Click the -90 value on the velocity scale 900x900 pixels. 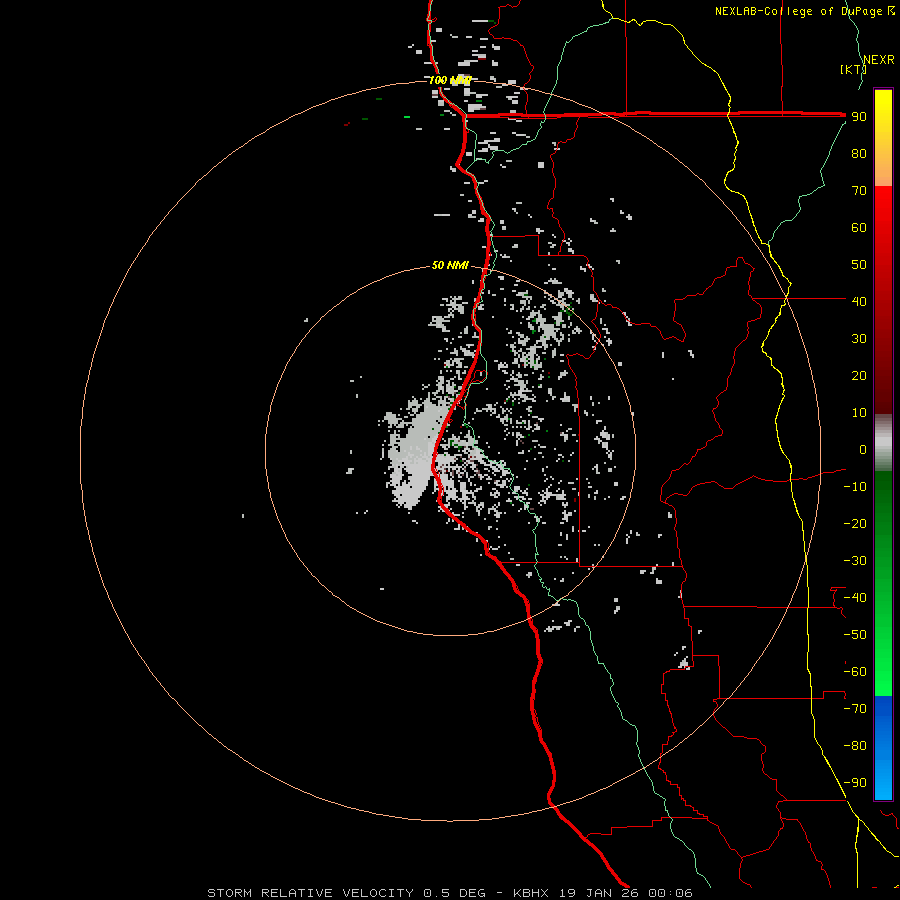pyautogui.click(x=855, y=783)
